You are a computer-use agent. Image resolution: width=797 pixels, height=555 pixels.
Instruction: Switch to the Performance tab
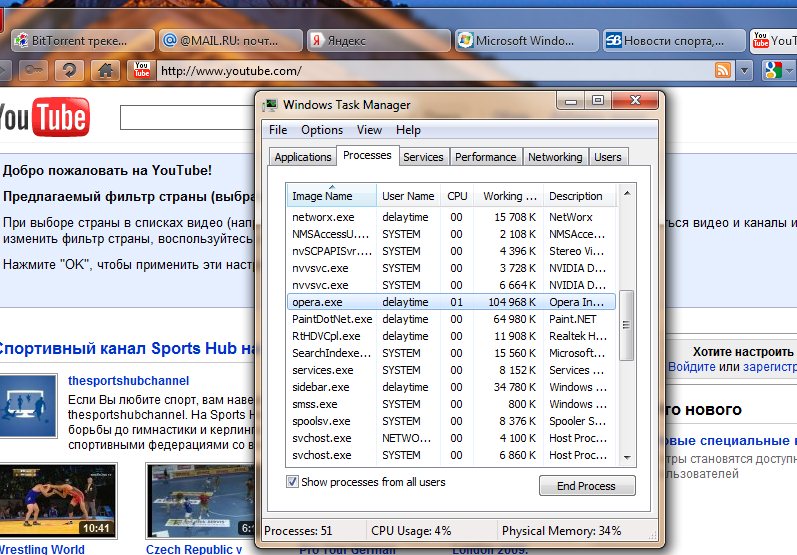[485, 157]
